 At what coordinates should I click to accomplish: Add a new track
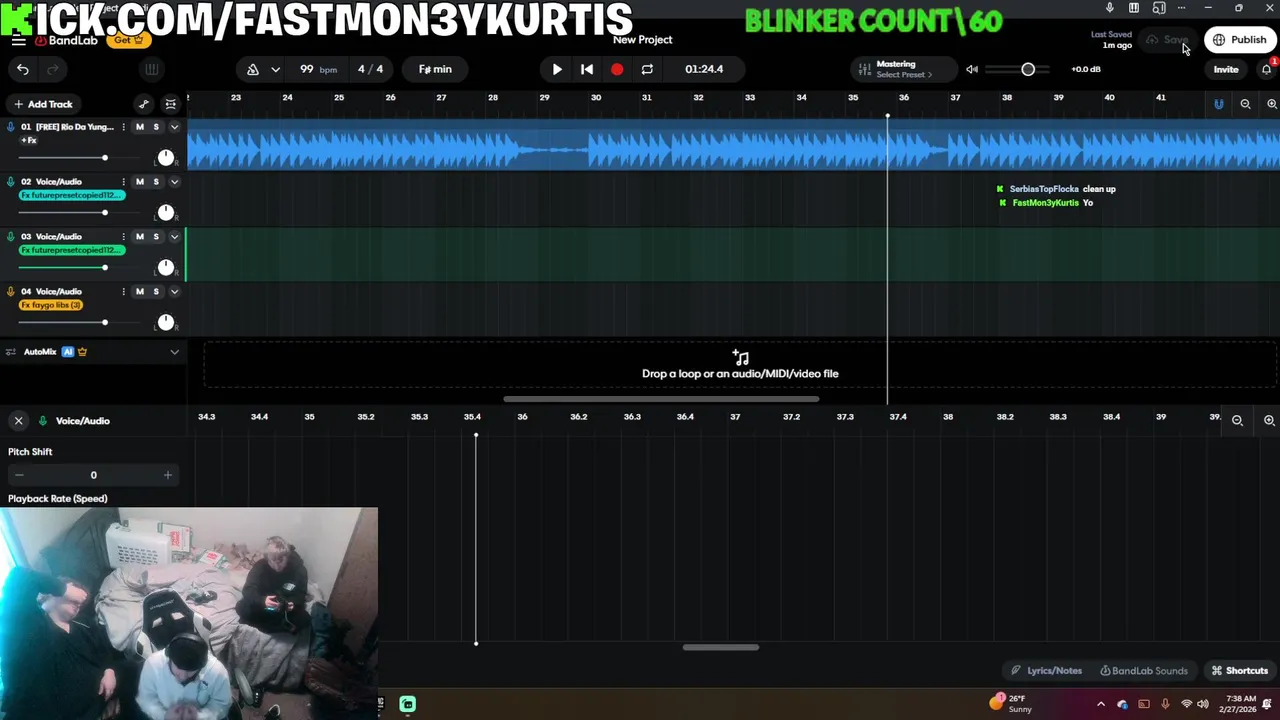click(x=43, y=104)
